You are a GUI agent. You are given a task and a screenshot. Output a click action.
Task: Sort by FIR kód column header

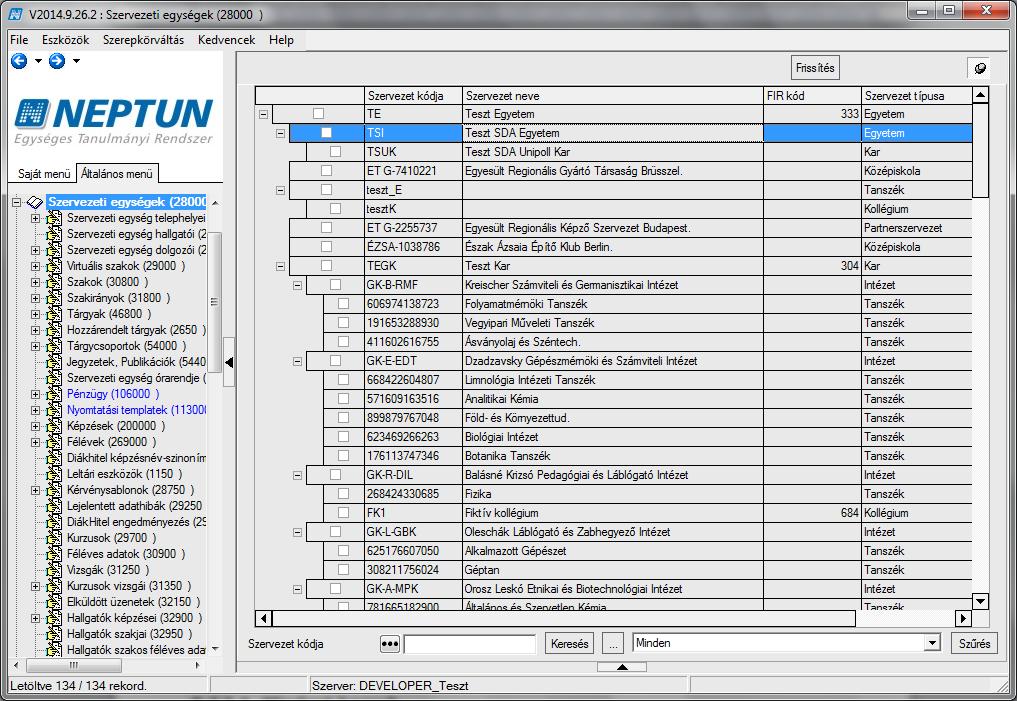point(812,95)
